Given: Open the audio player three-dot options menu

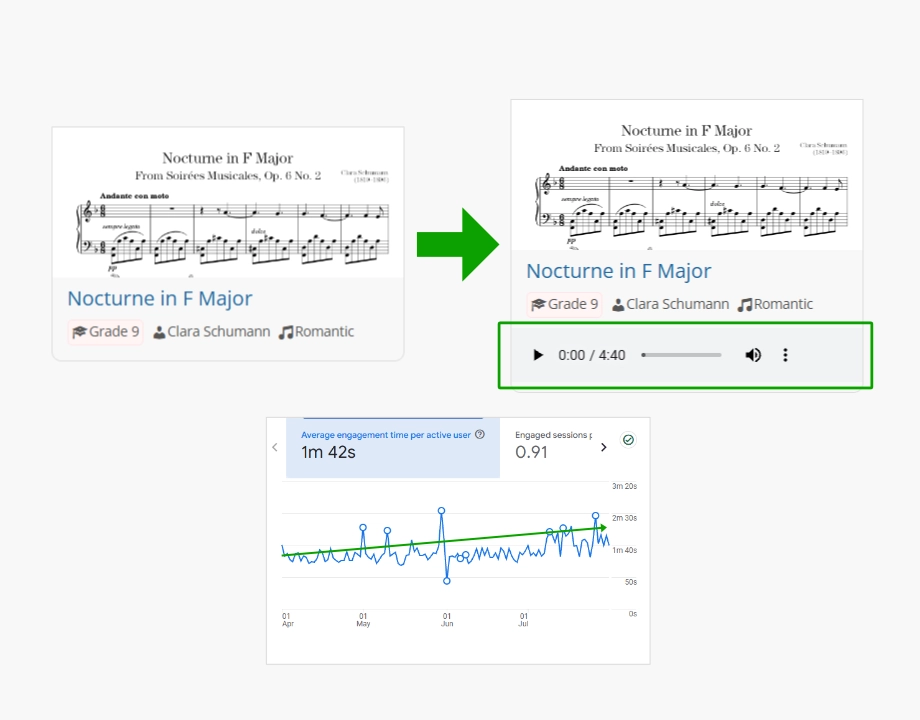Looking at the screenshot, I should (785, 355).
